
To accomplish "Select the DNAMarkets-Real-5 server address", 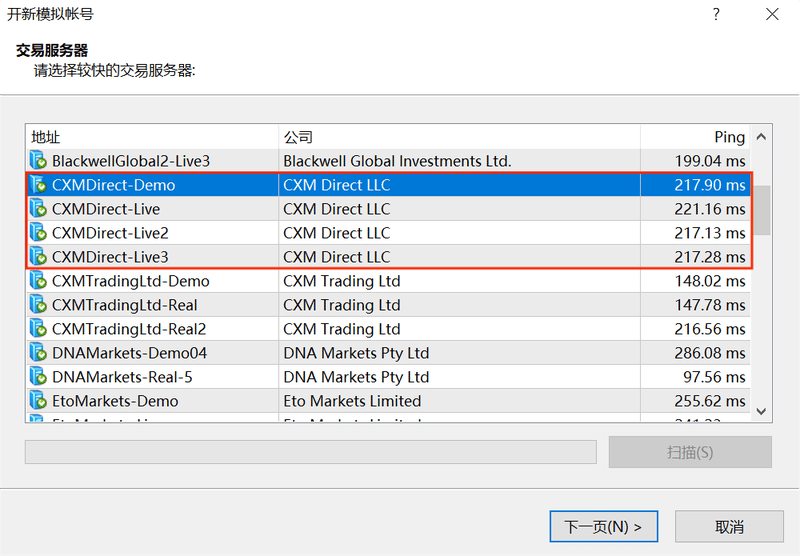I will click(x=122, y=377).
